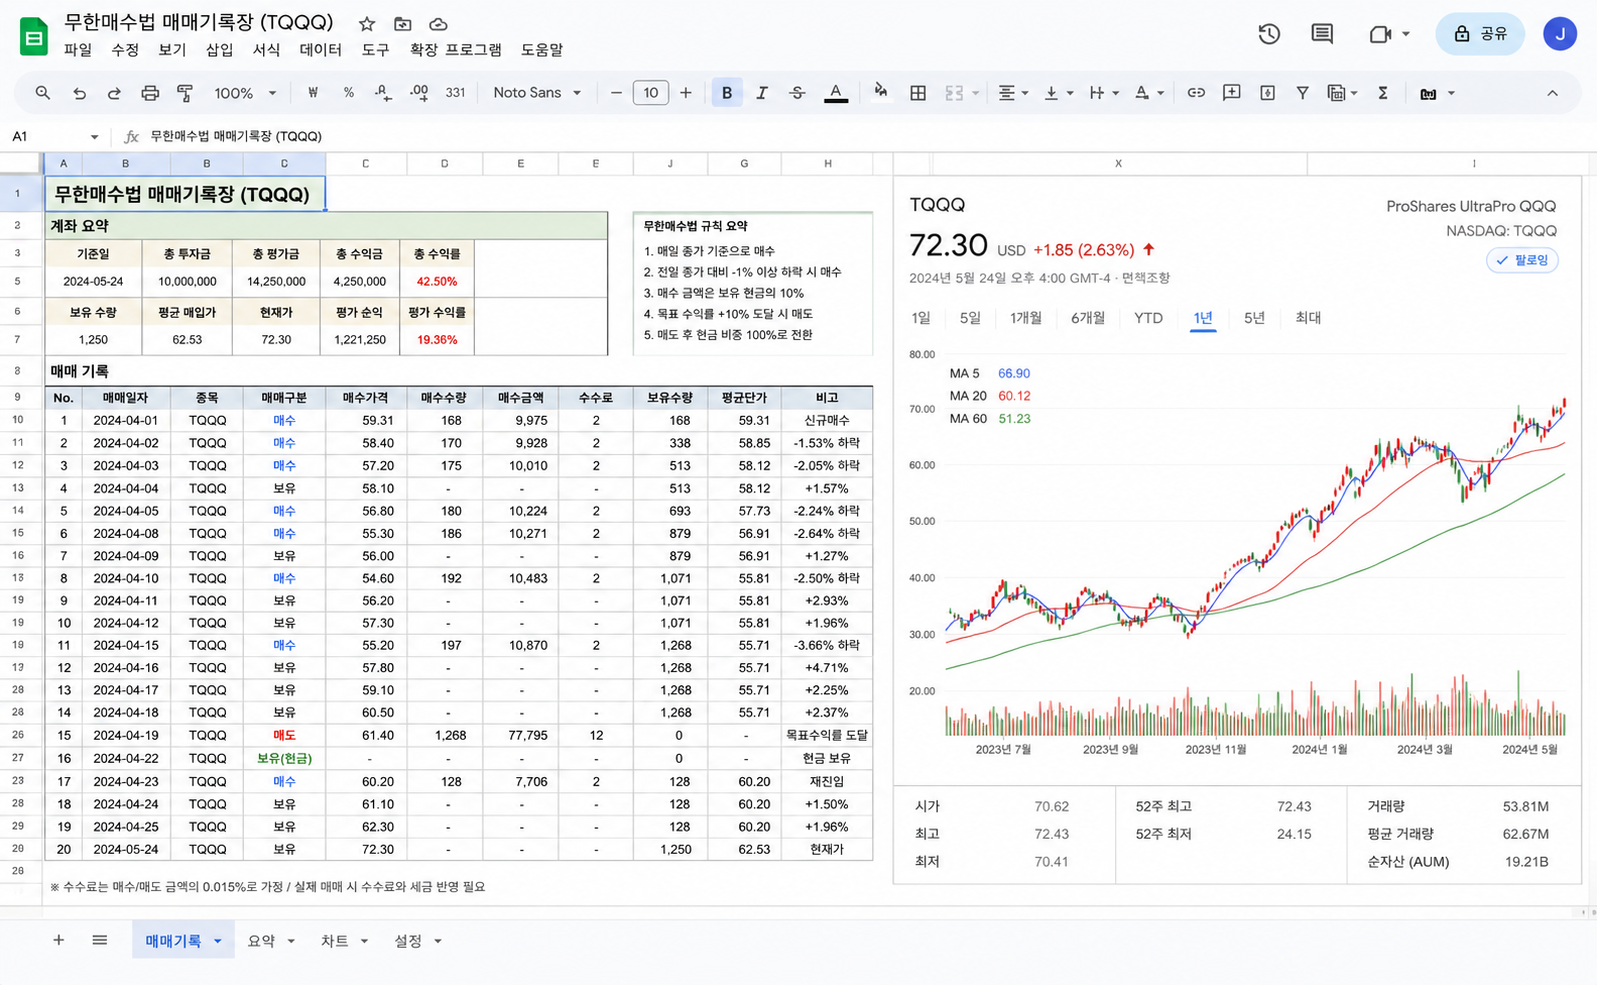Viewport: 1597px width, 985px height.
Task: Select the 1일 chart range
Action: 921,318
